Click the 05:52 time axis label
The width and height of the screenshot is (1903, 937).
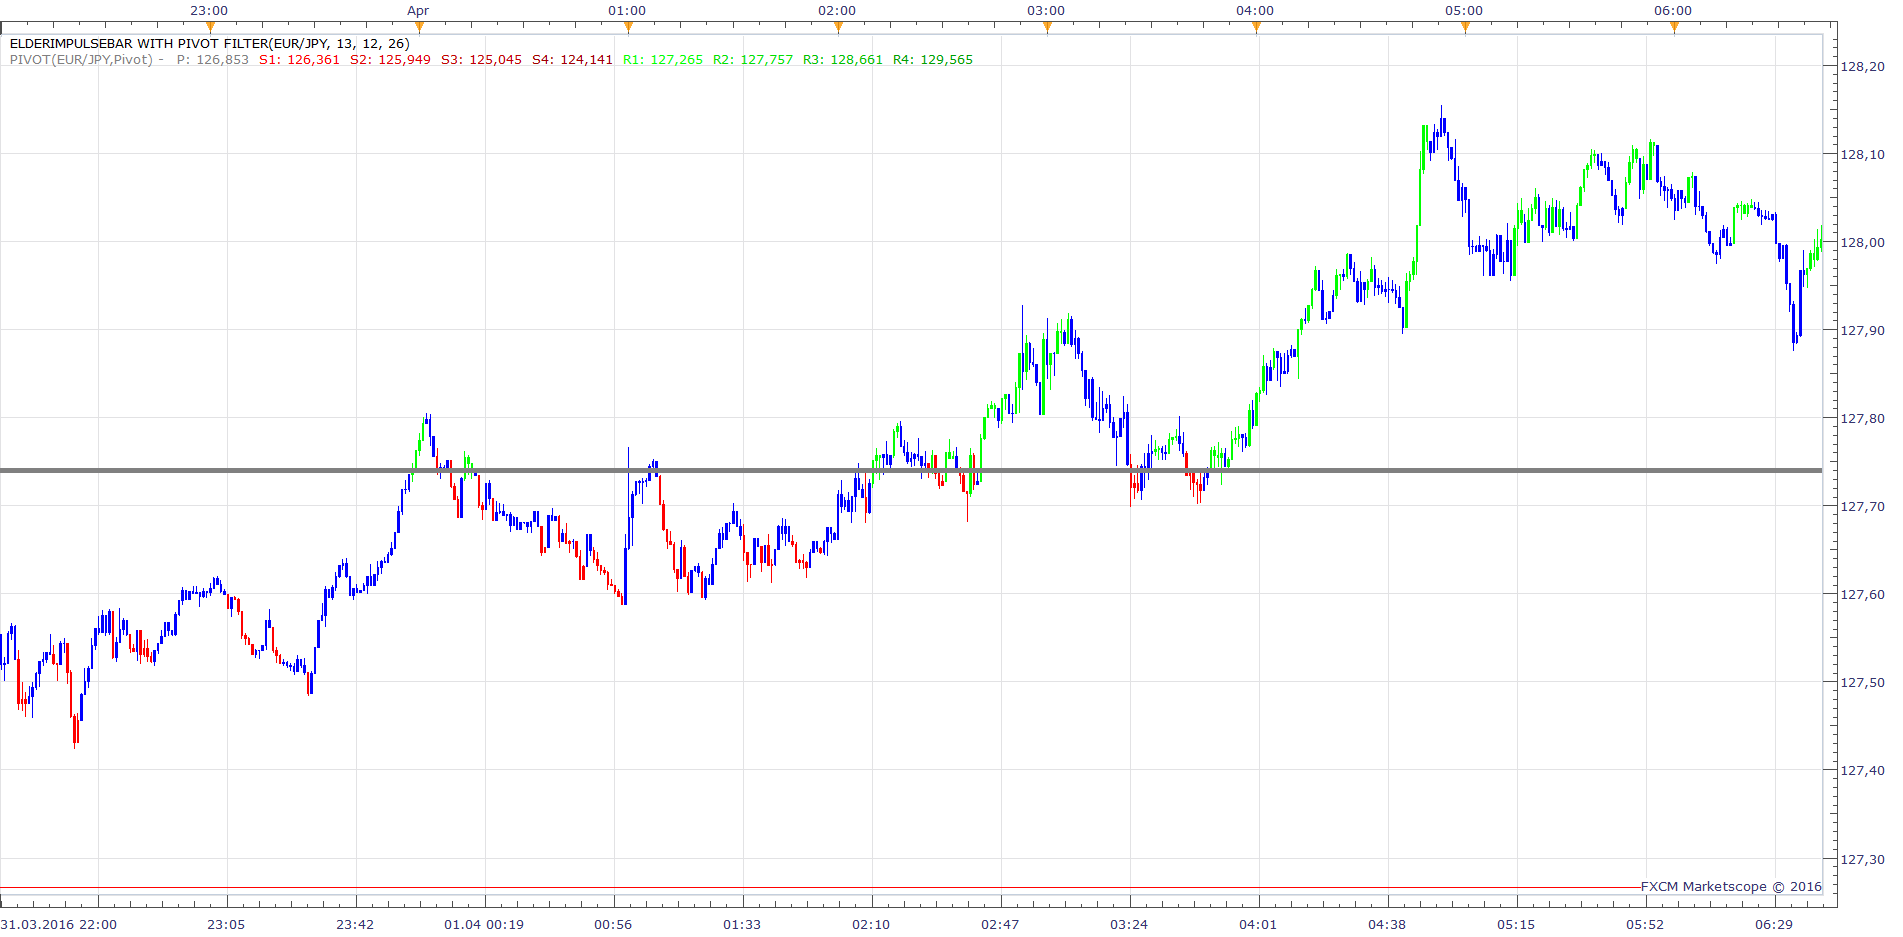pyautogui.click(x=1645, y=924)
